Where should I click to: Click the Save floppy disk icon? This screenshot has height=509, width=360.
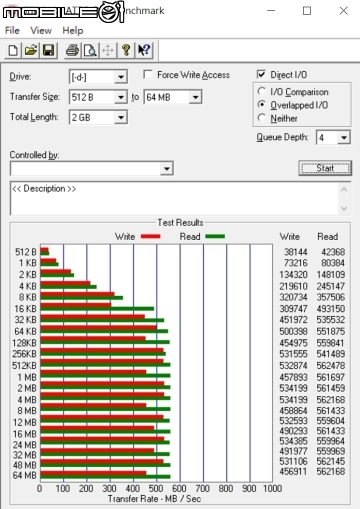pos(49,51)
